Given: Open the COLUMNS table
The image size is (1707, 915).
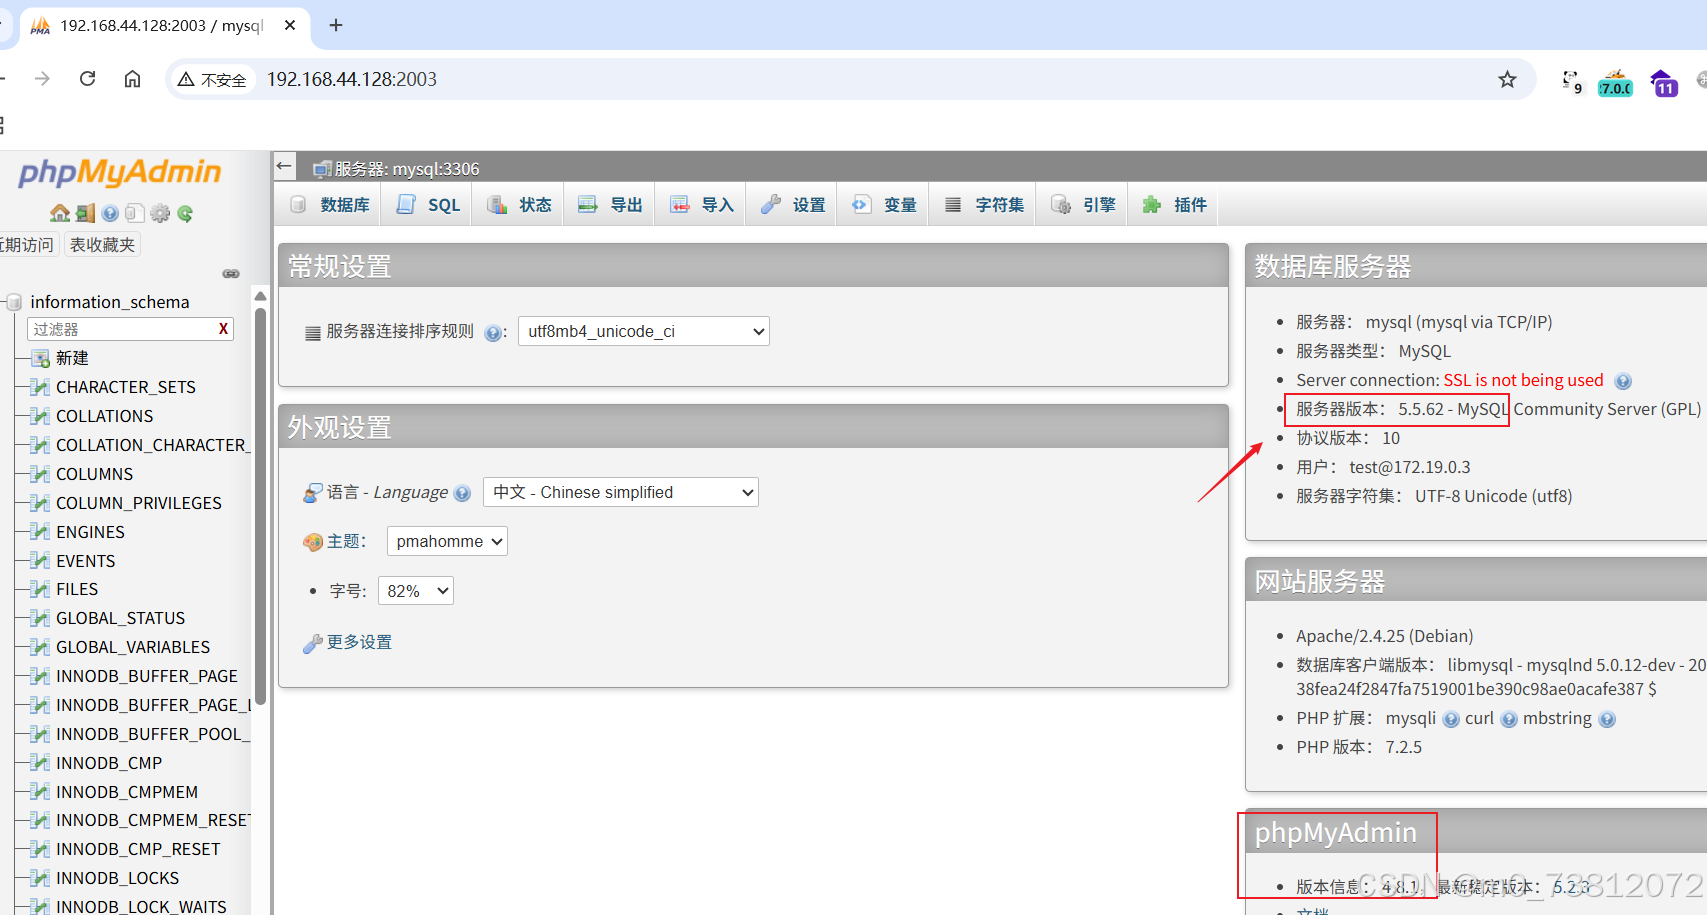Looking at the screenshot, I should pyautogui.click(x=95, y=474).
